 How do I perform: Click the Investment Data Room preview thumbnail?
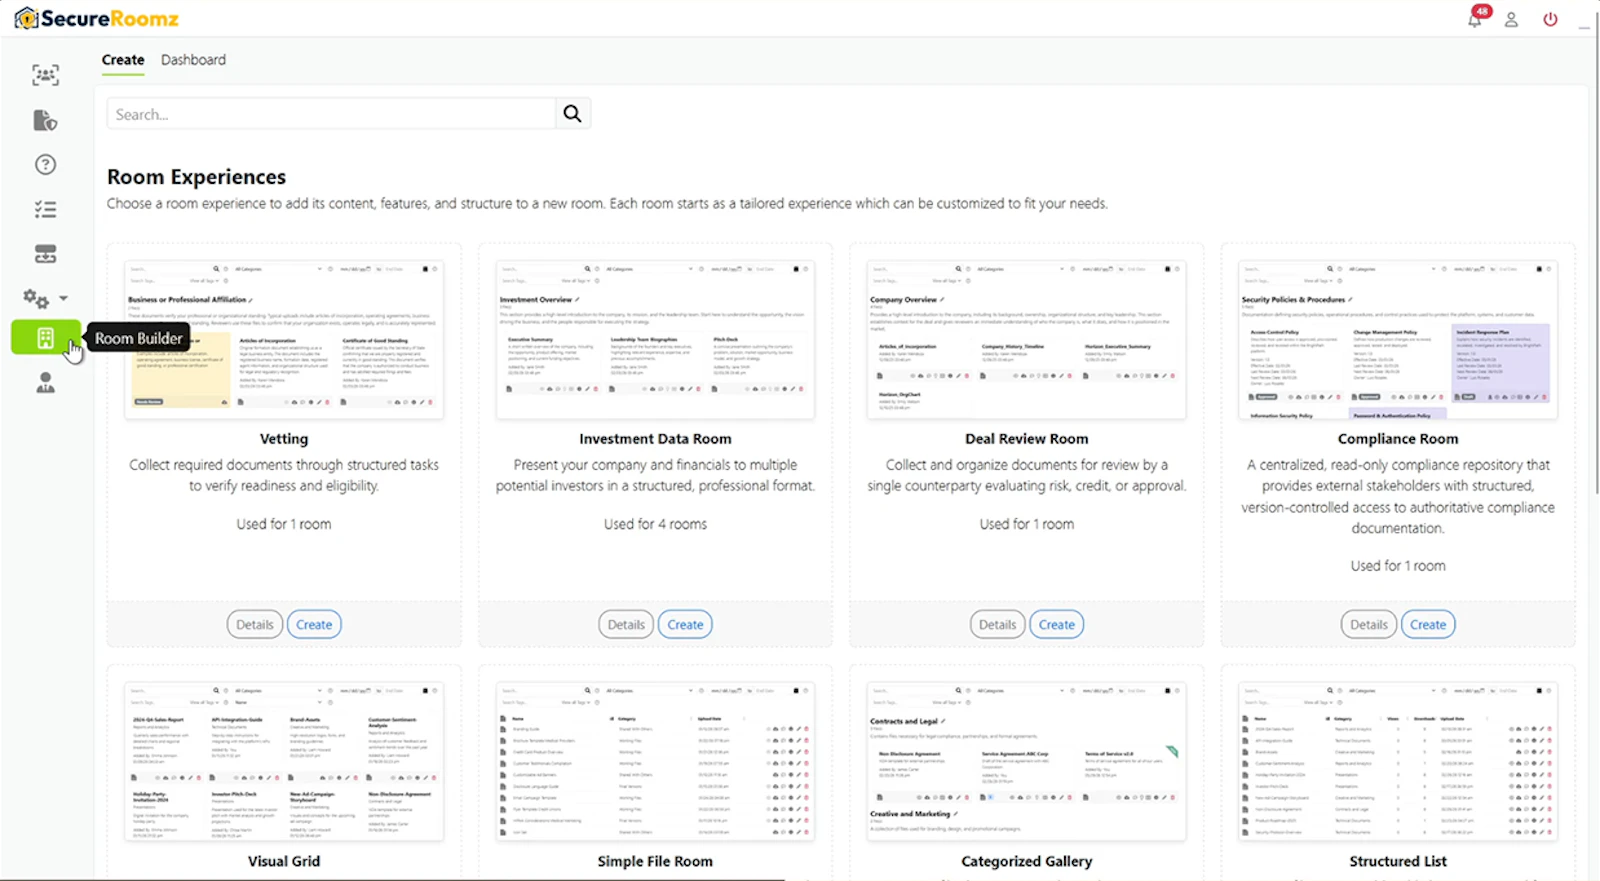pos(655,339)
